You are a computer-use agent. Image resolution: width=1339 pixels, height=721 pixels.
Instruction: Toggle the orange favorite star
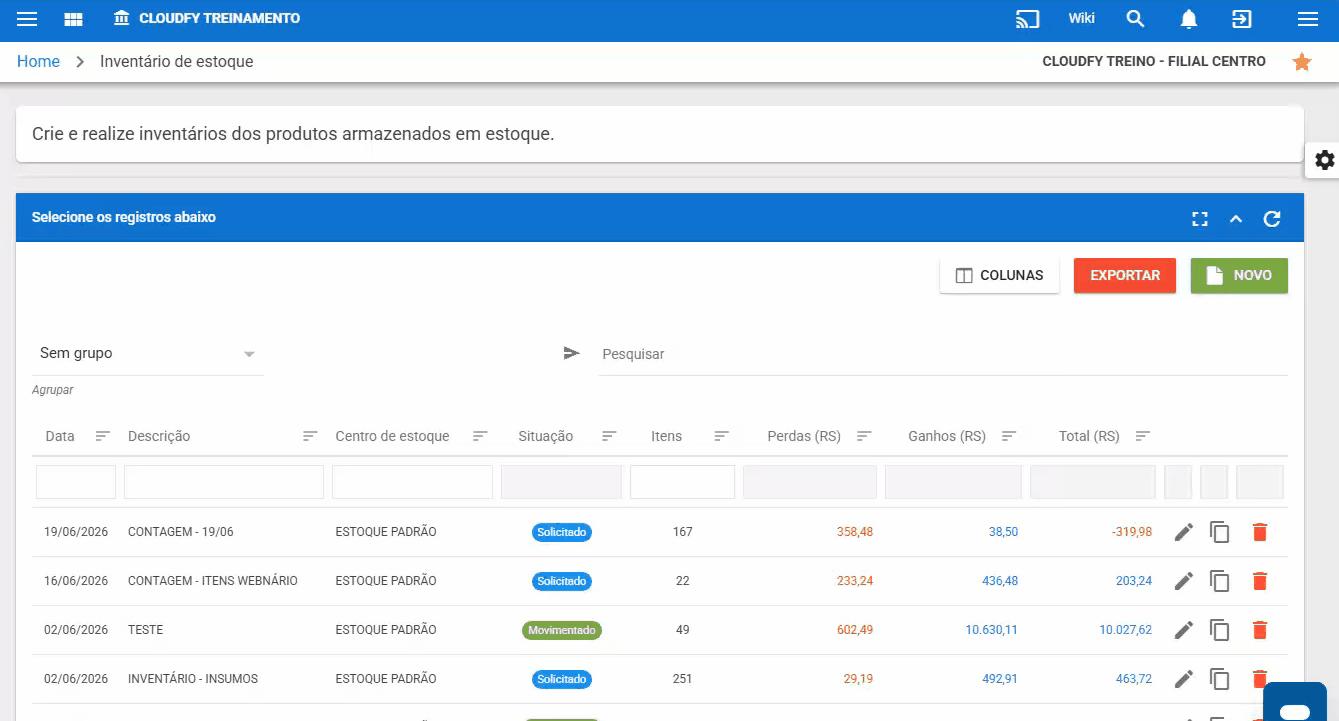pyautogui.click(x=1302, y=62)
